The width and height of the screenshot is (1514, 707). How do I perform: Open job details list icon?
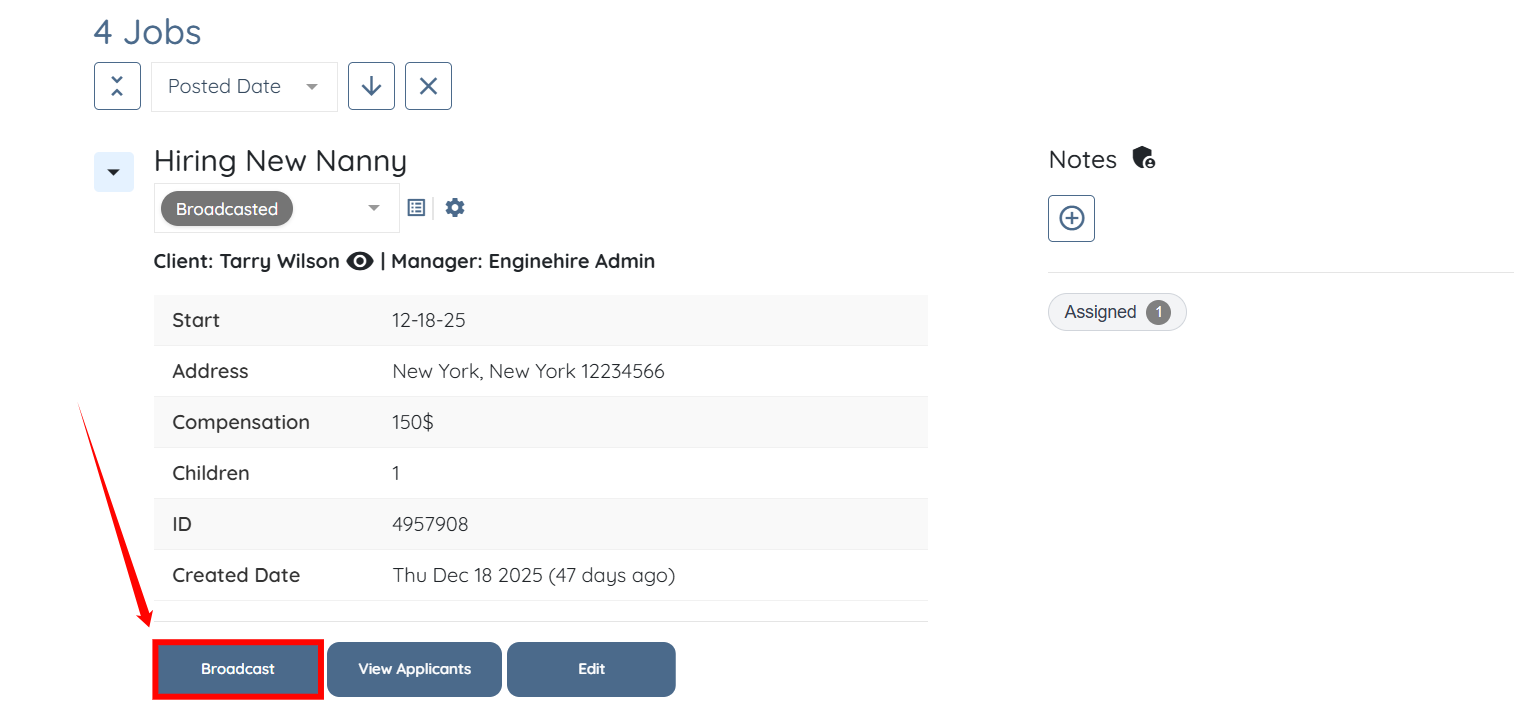[x=416, y=208]
